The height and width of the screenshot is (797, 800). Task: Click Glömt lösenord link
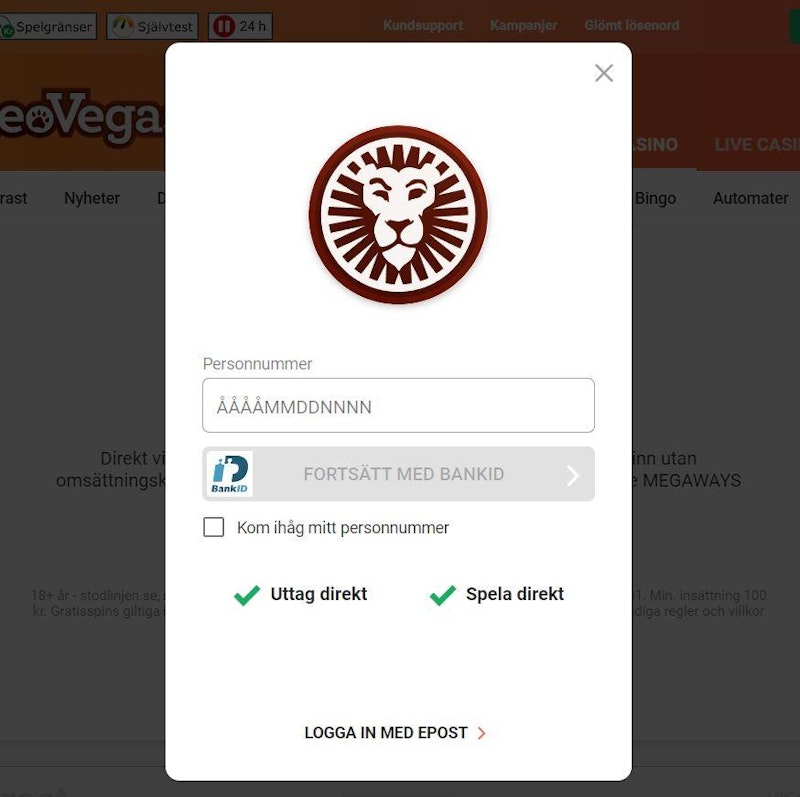pyautogui.click(x=632, y=25)
